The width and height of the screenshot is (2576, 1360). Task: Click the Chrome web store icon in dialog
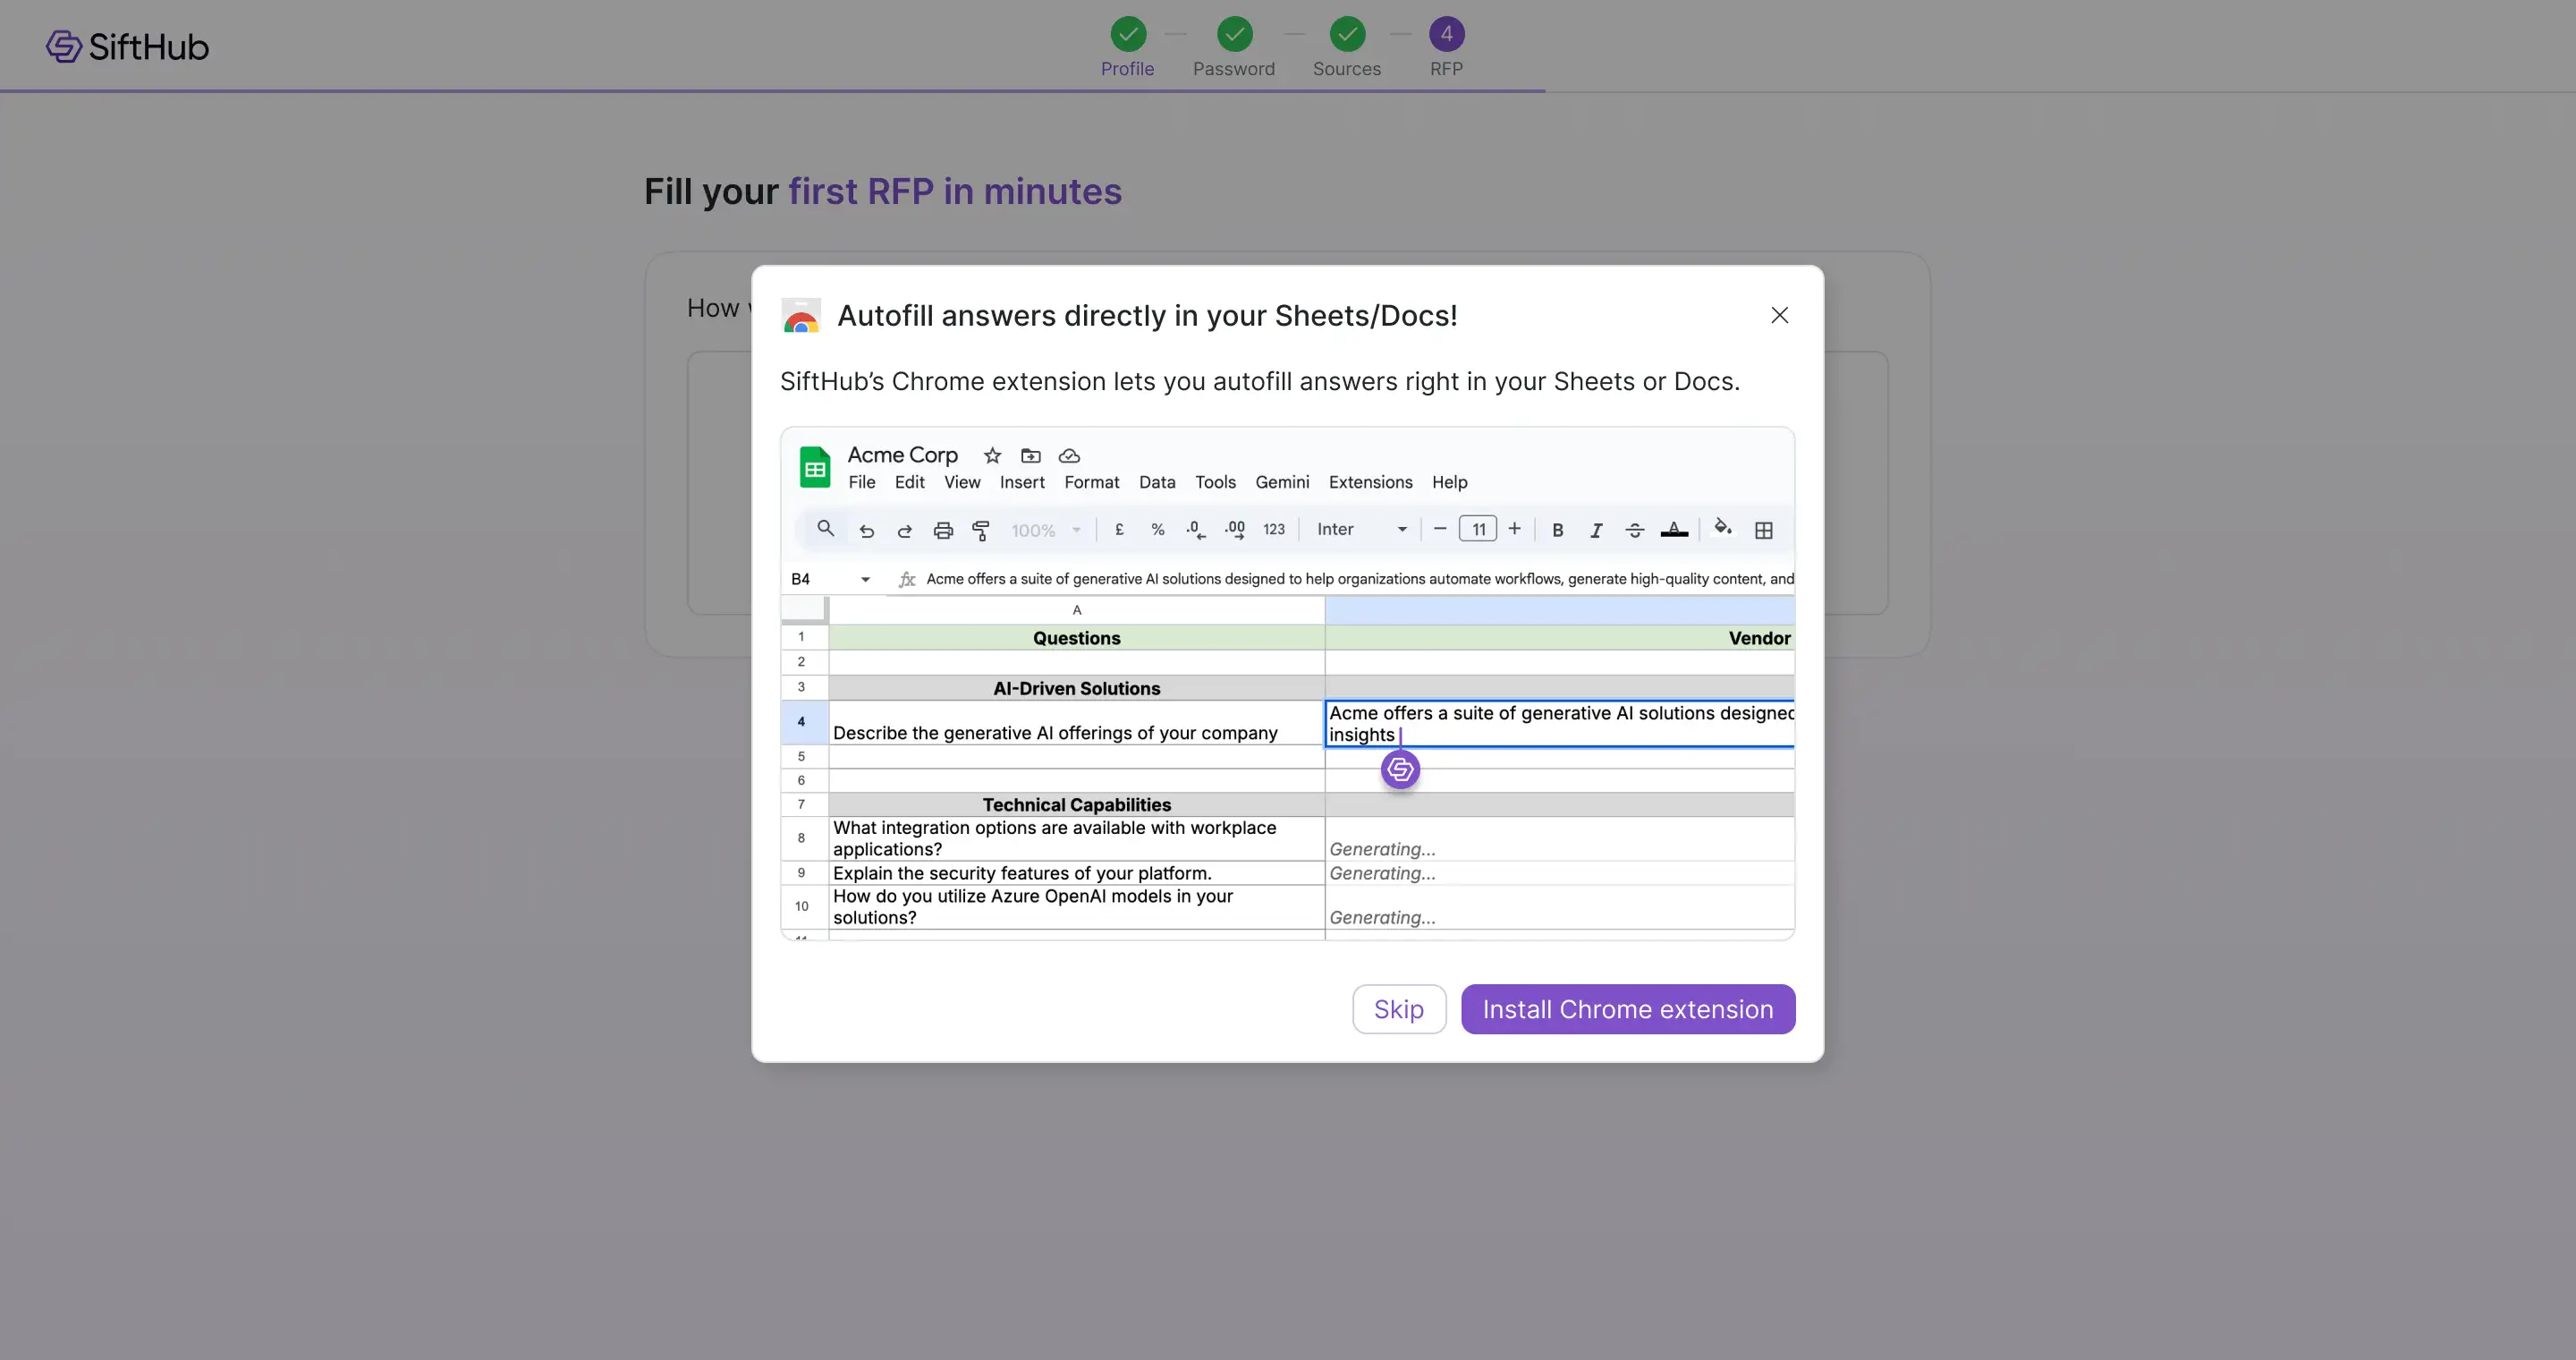[x=800, y=315]
